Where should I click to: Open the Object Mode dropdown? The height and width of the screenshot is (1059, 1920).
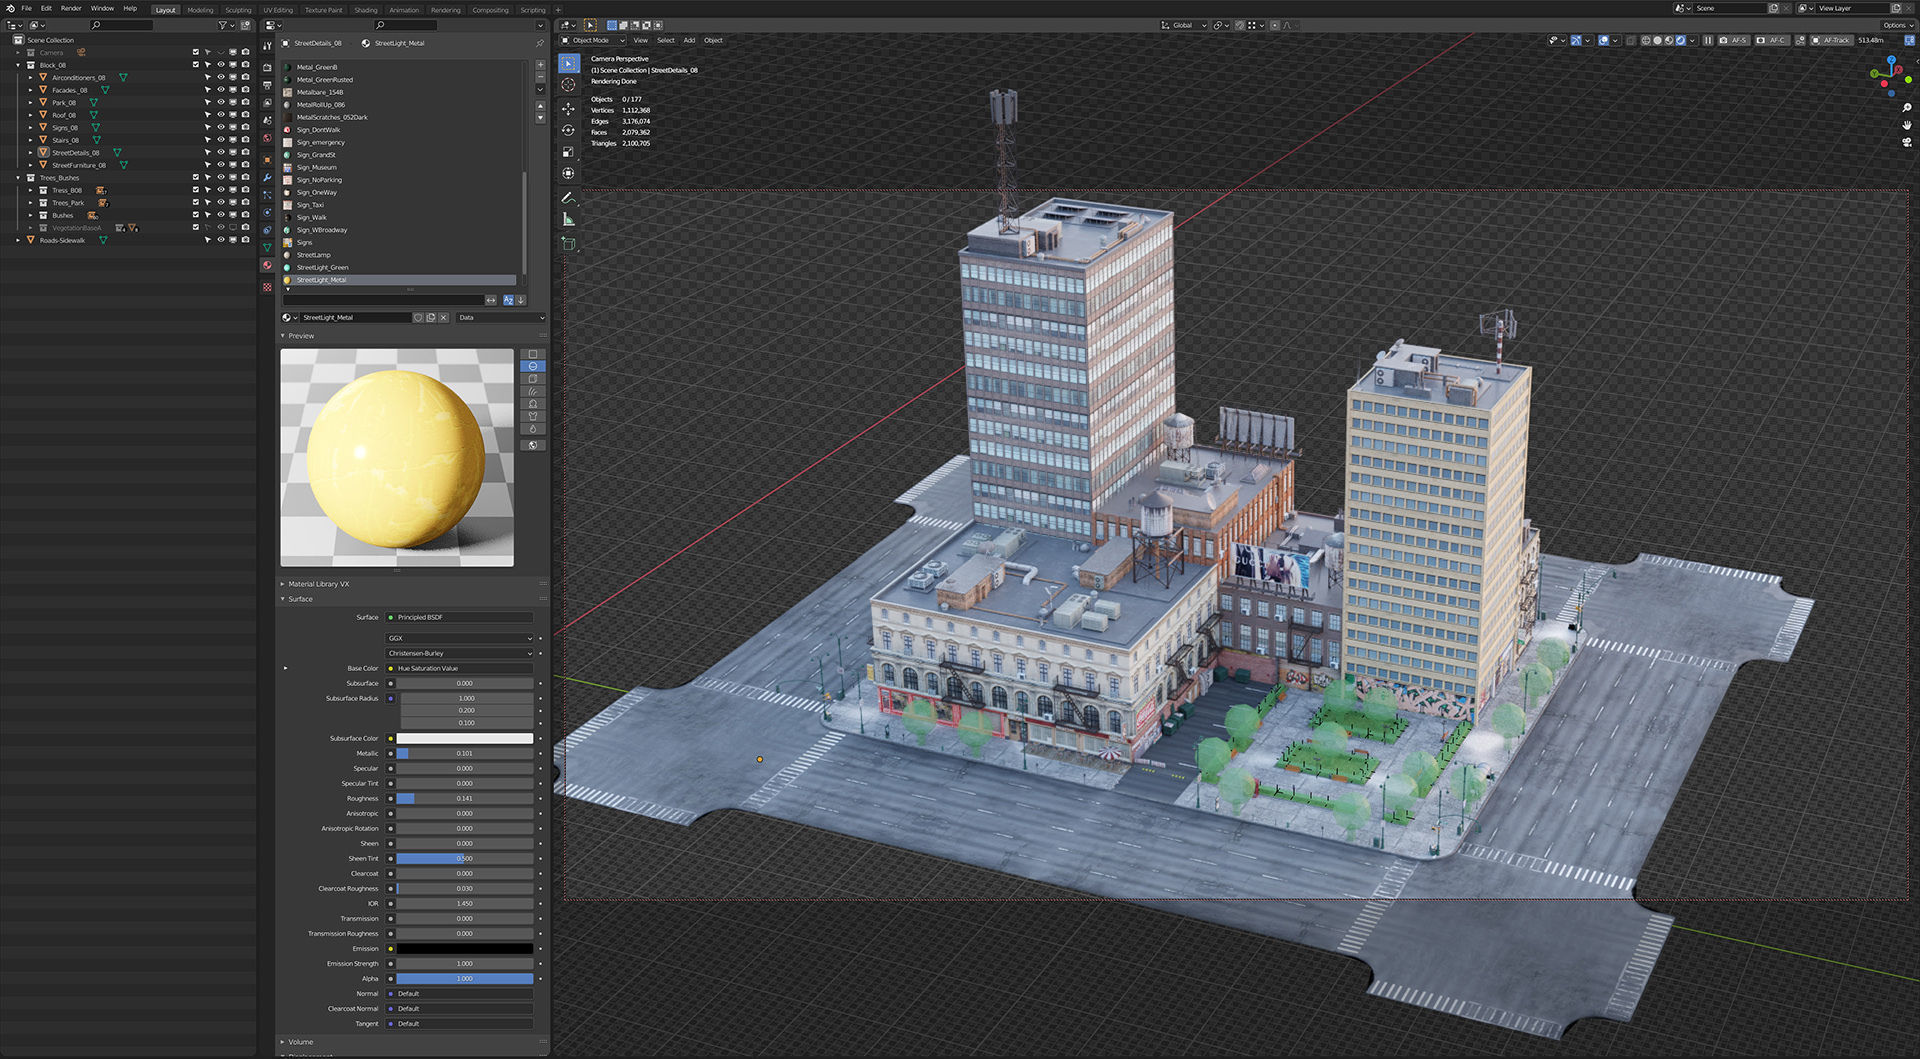(594, 40)
